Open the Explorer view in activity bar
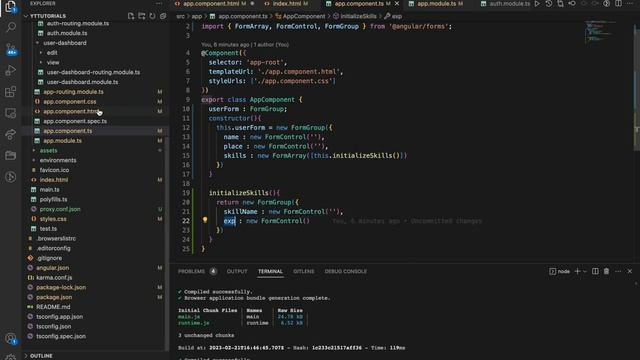This screenshot has height=360, width=640. pyautogui.click(x=11, y=7)
